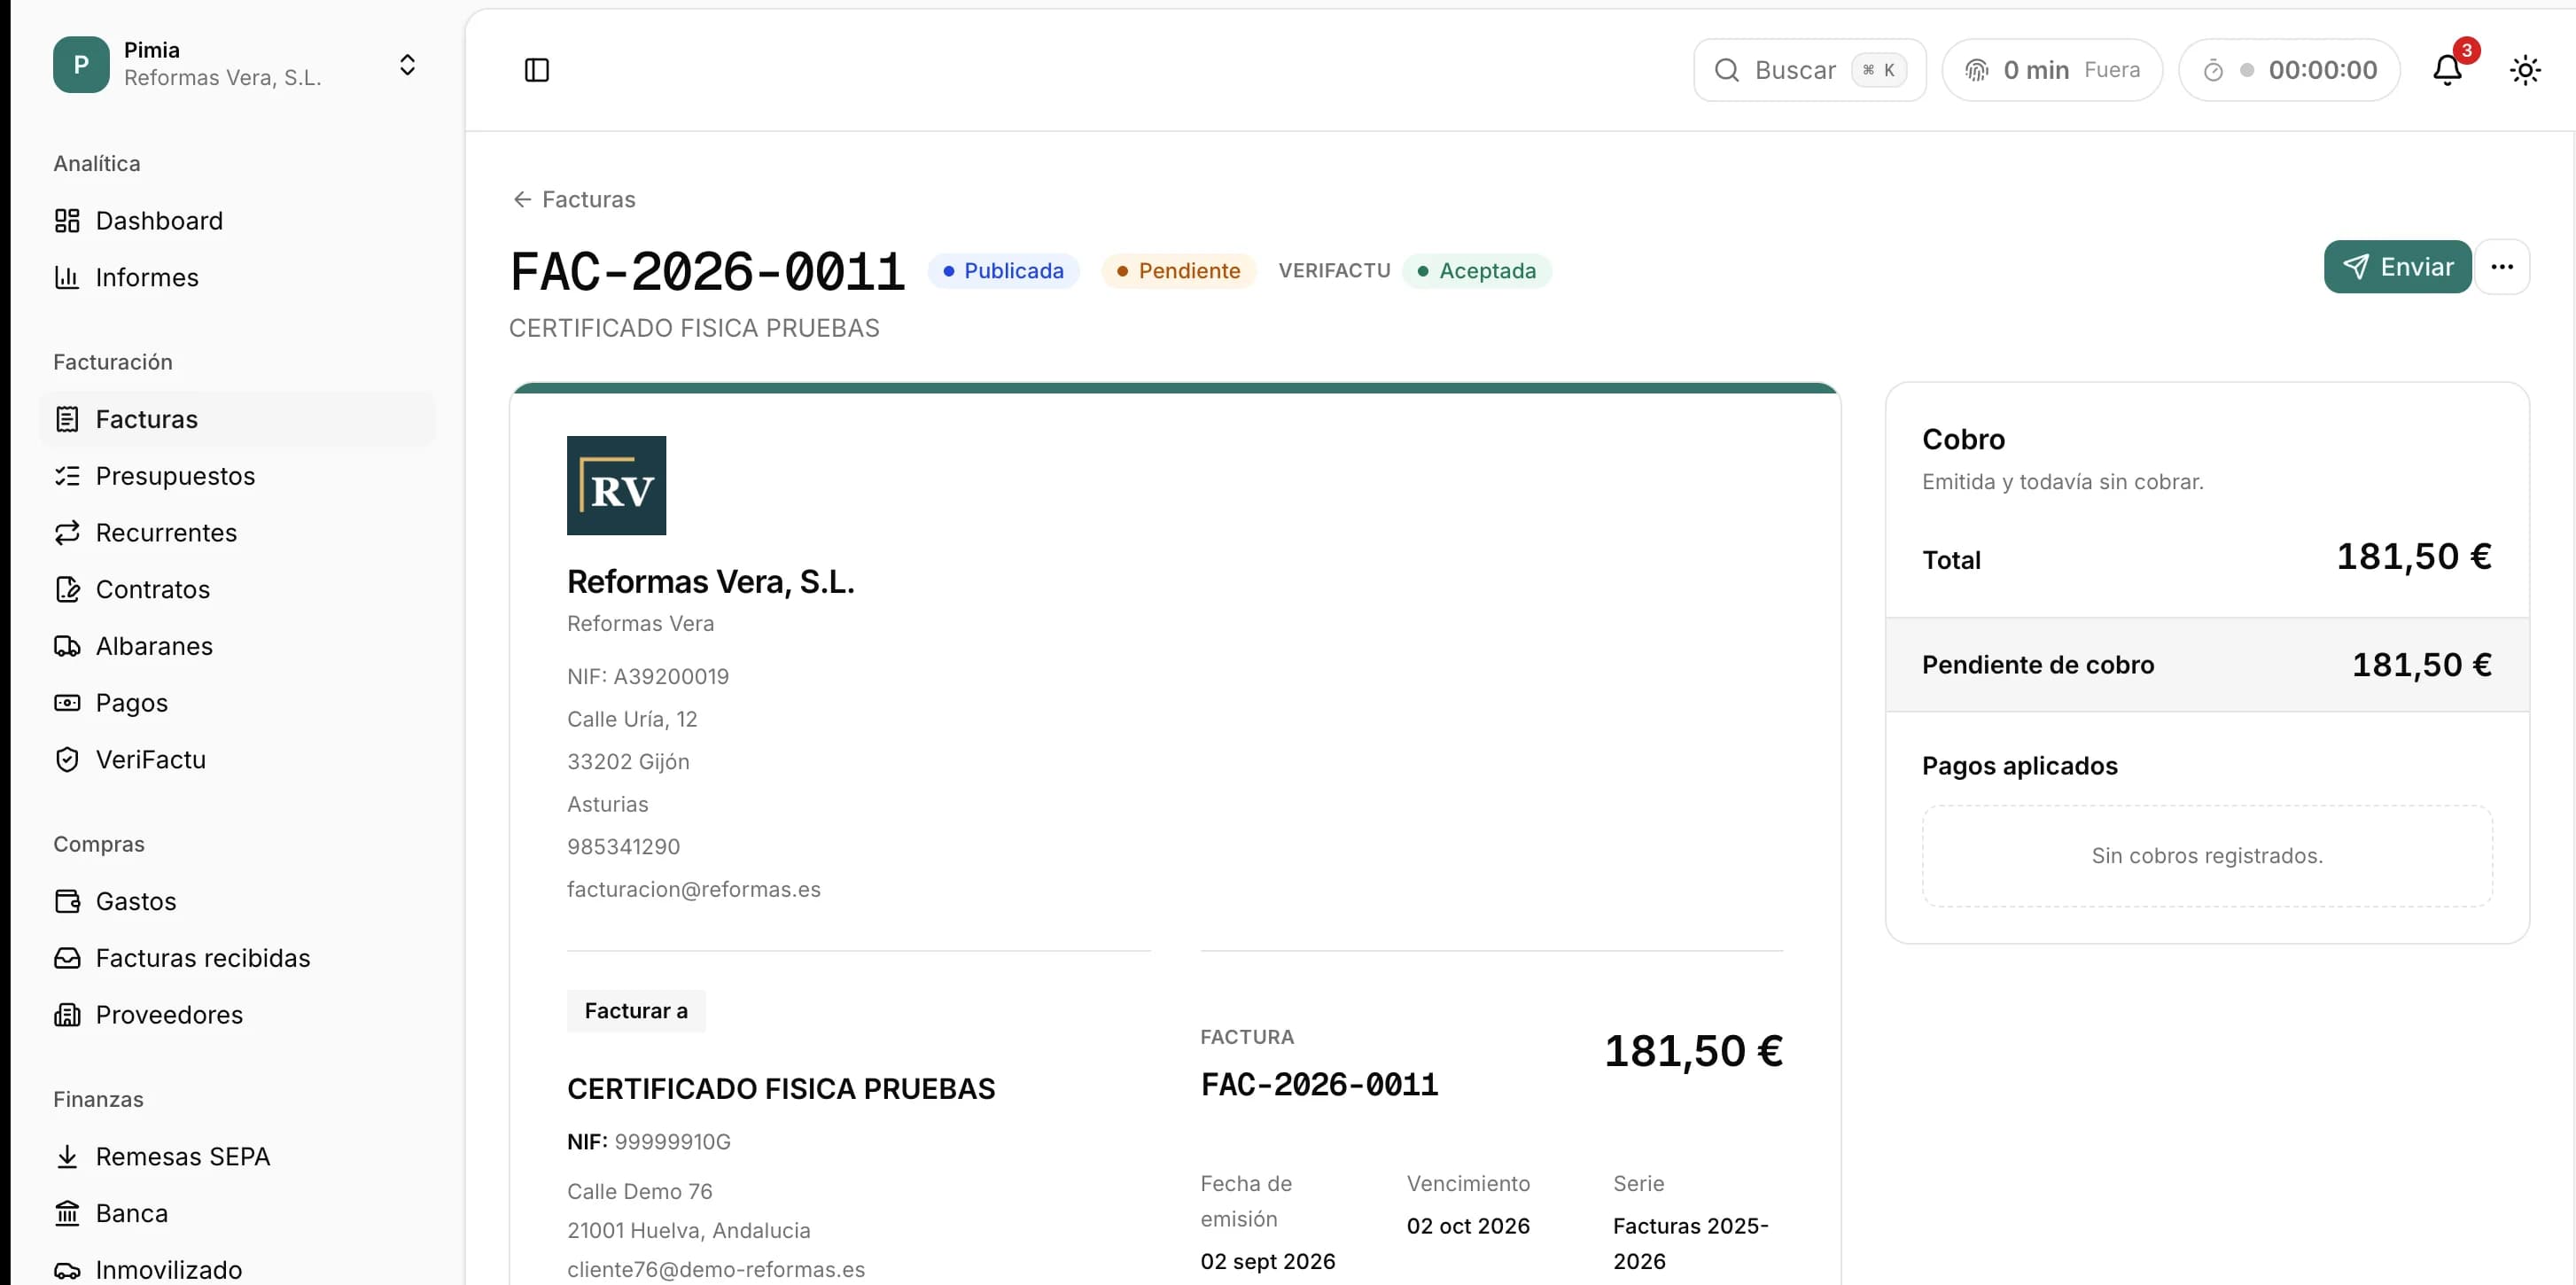Click the Pagos banknote icon
This screenshot has width=2576, height=1285.
[67, 703]
